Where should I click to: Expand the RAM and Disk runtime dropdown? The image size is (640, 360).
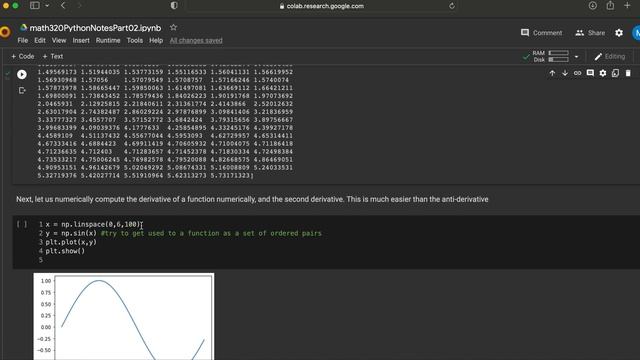pyautogui.click(x=576, y=57)
